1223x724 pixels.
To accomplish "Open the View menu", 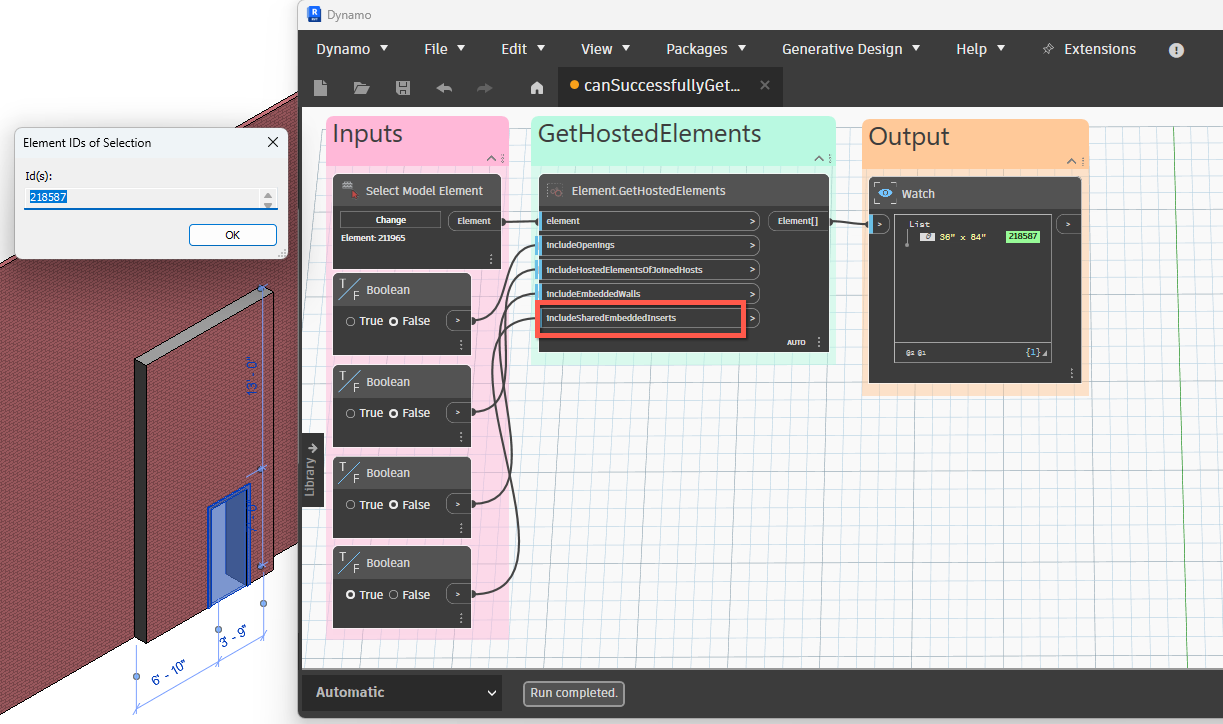I will 606,49.
